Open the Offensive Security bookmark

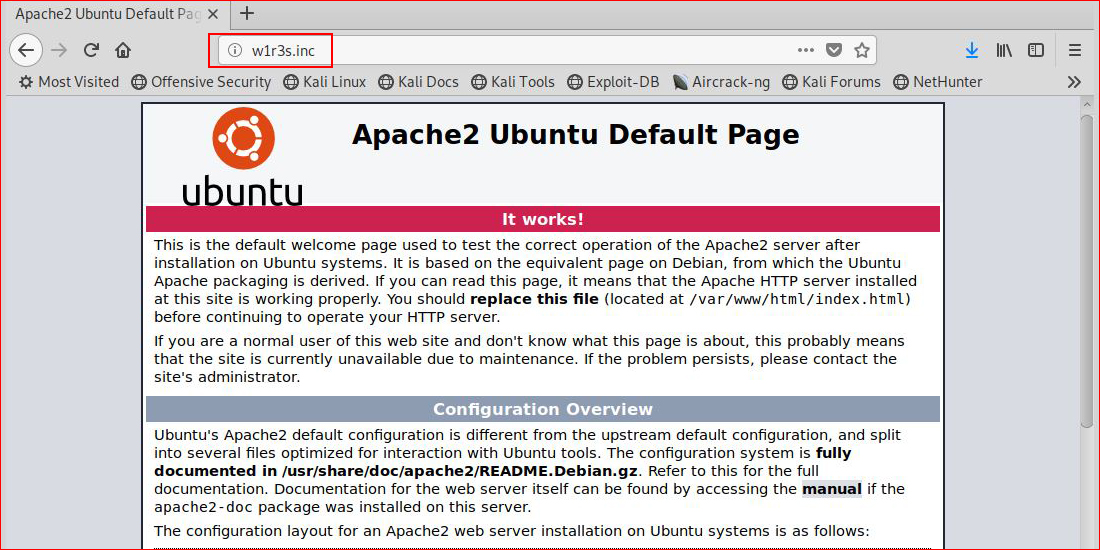tap(201, 82)
